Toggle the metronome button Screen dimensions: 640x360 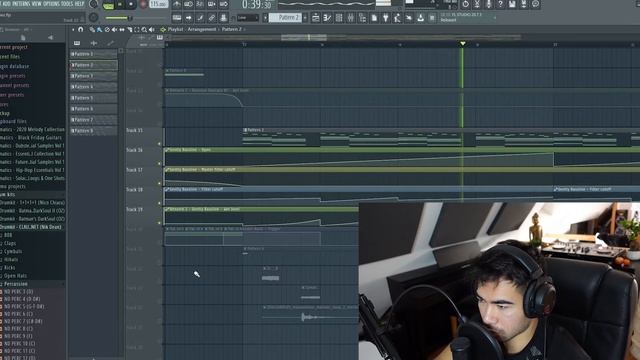pos(177,4)
